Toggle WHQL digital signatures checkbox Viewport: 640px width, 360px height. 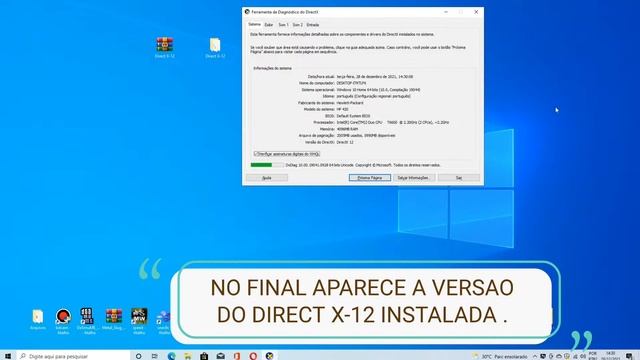click(287, 154)
